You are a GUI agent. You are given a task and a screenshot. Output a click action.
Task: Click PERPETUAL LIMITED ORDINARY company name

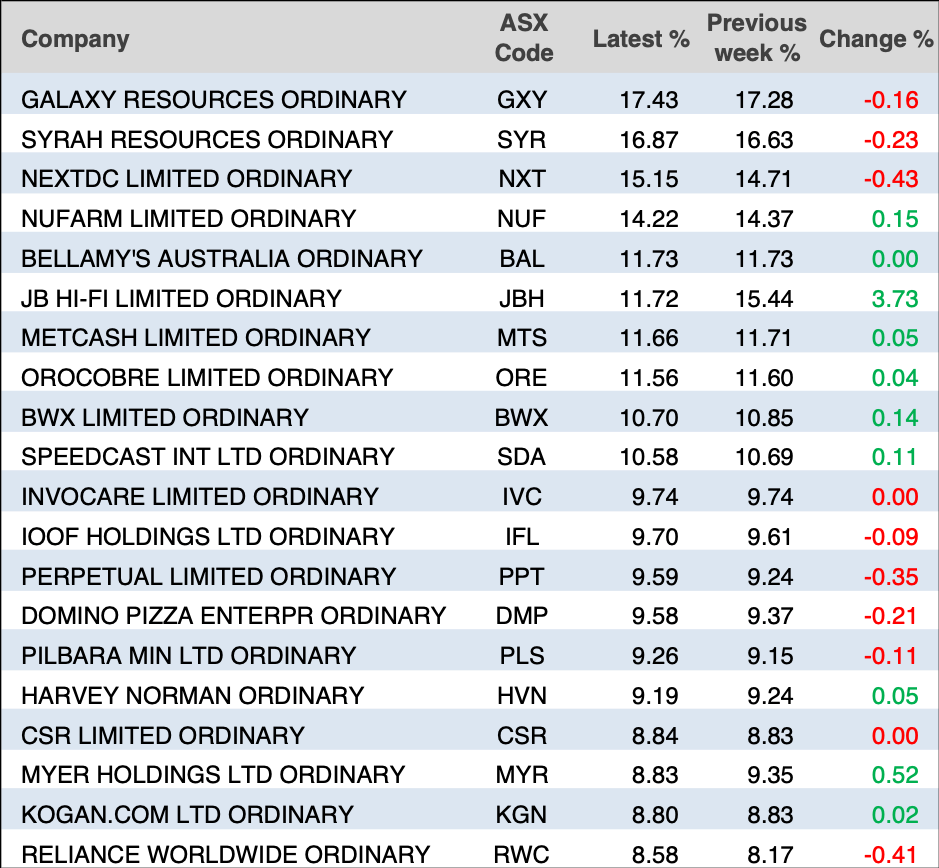[209, 577]
